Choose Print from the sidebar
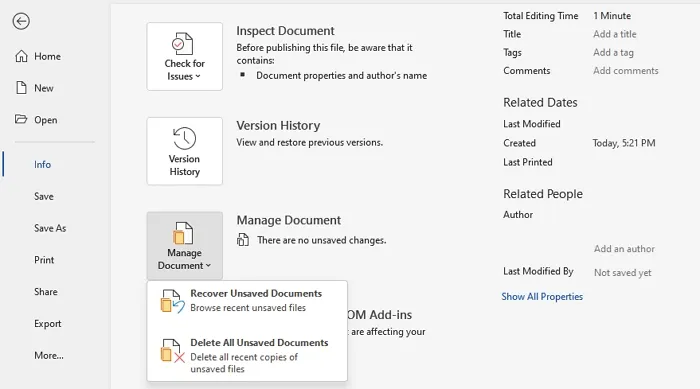Viewport: 700px width, 389px height. pyautogui.click(x=44, y=260)
